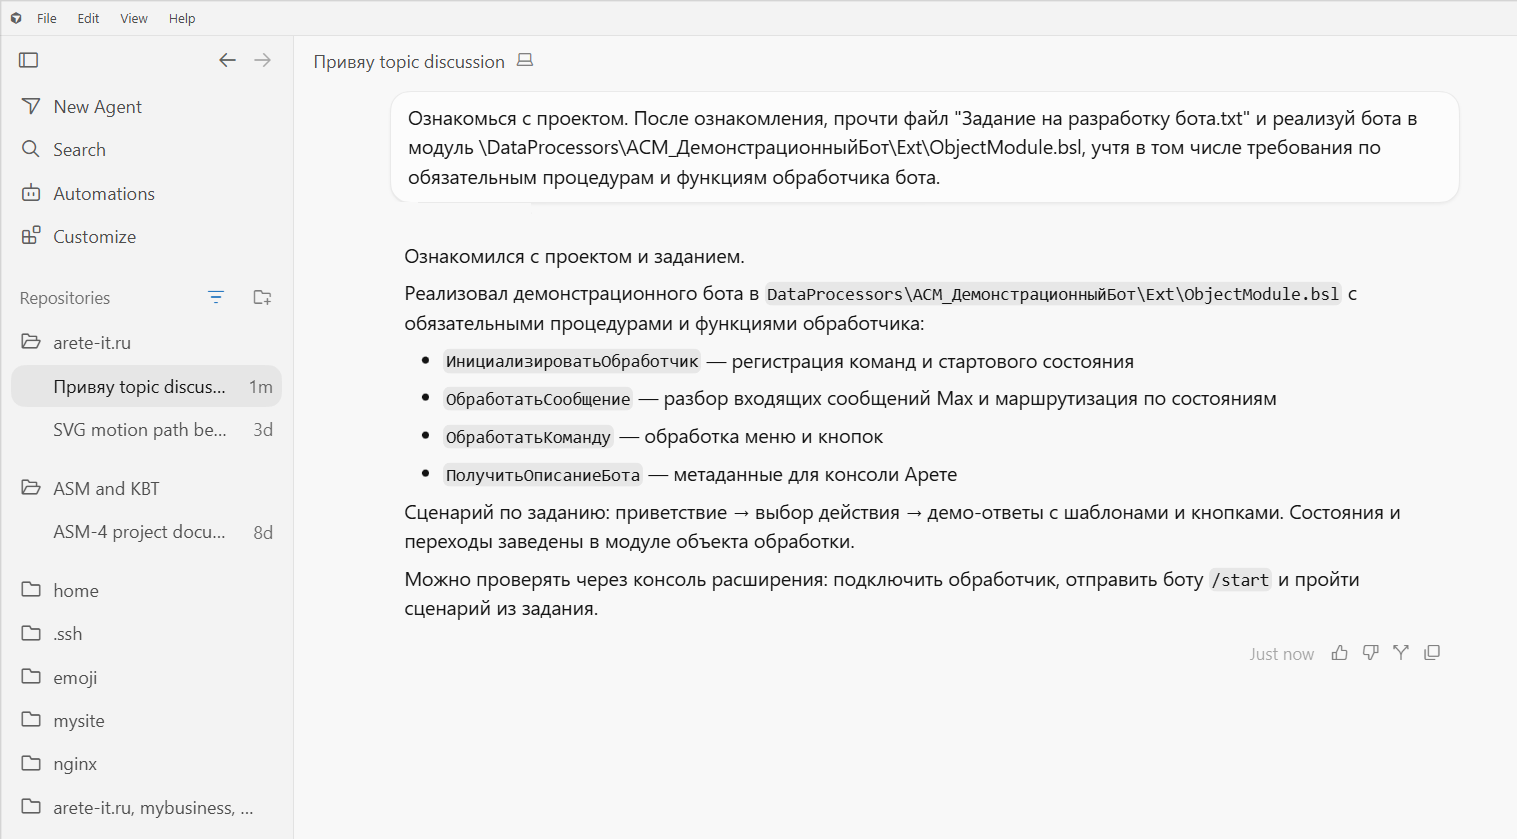Open the File menu
This screenshot has height=839, width=1517.
[47, 18]
